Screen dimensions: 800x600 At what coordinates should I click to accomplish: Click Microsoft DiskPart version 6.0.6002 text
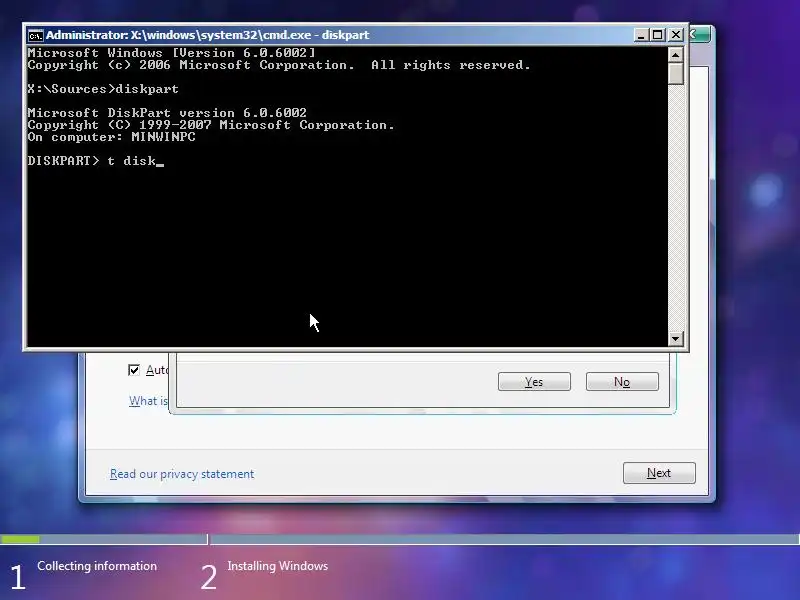tap(167, 113)
